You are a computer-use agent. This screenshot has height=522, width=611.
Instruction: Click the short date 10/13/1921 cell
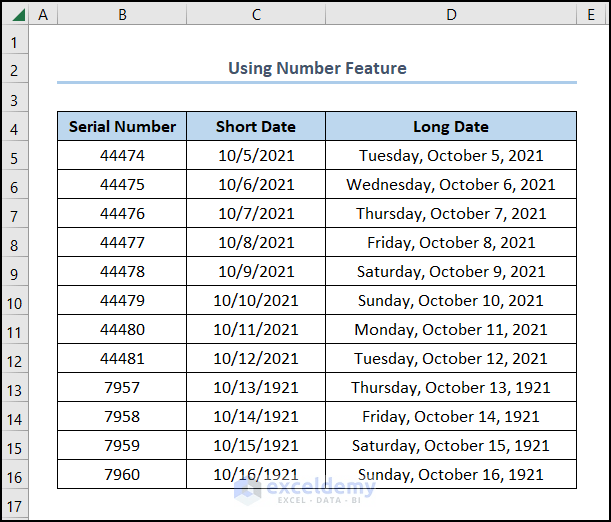tap(256, 387)
